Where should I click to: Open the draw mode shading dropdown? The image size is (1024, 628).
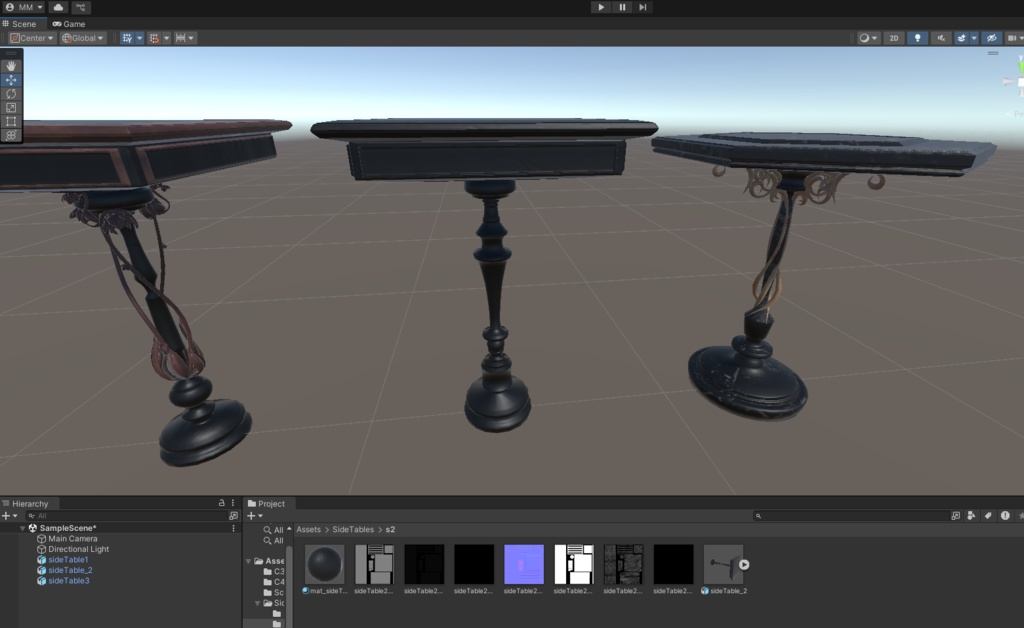click(868, 38)
